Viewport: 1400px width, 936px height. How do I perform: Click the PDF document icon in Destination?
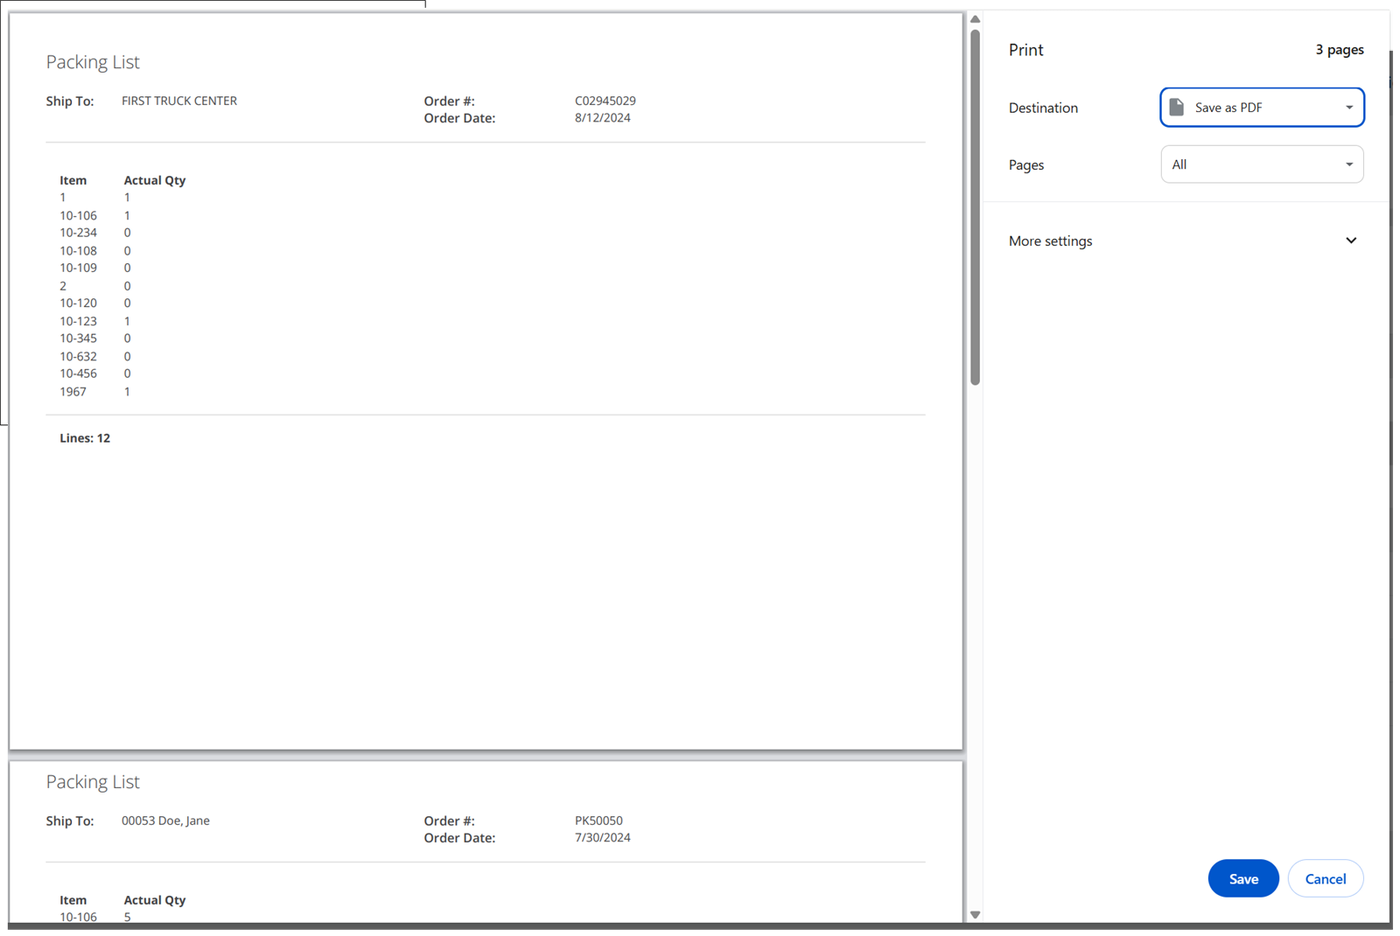(1176, 107)
